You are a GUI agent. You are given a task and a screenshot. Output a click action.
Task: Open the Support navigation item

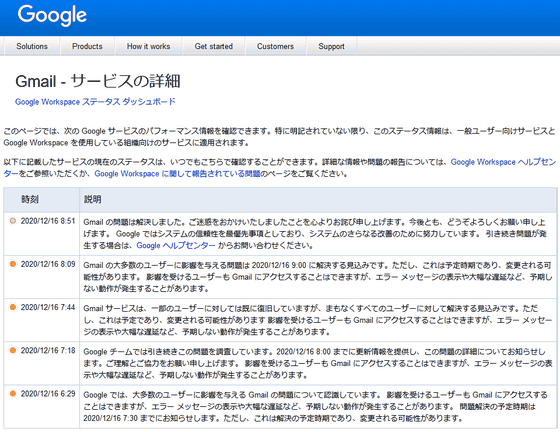(331, 46)
